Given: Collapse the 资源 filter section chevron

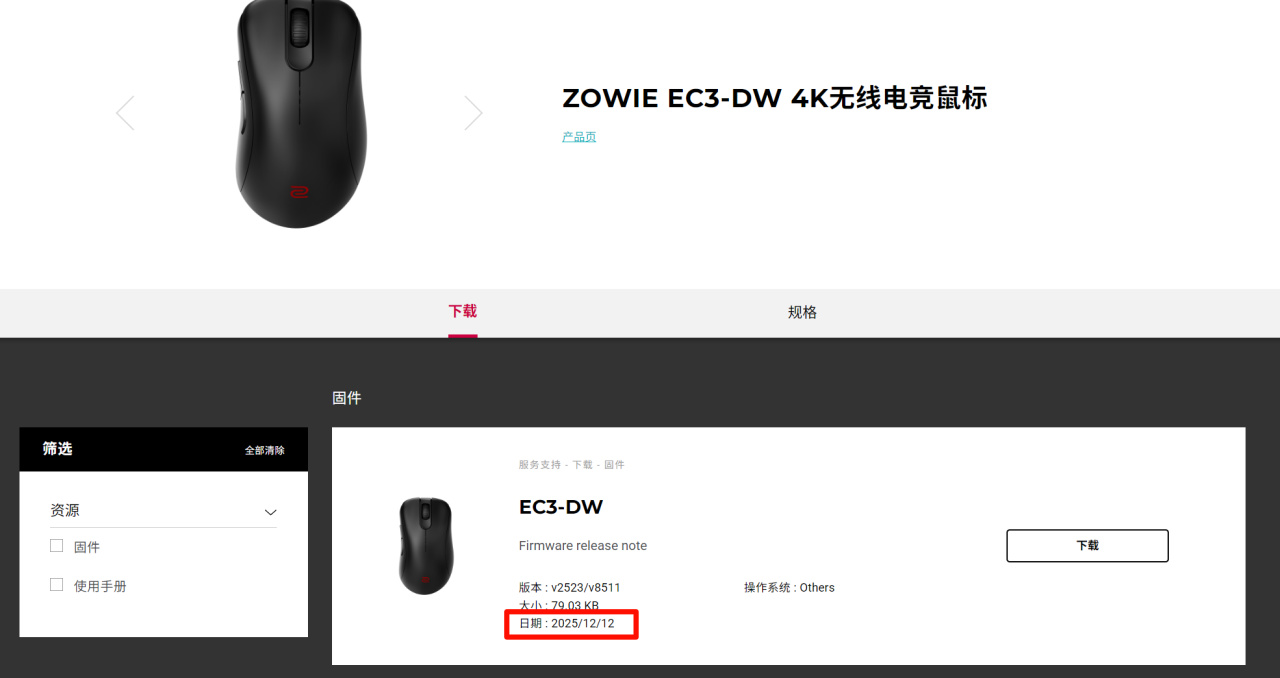Looking at the screenshot, I should (x=270, y=512).
